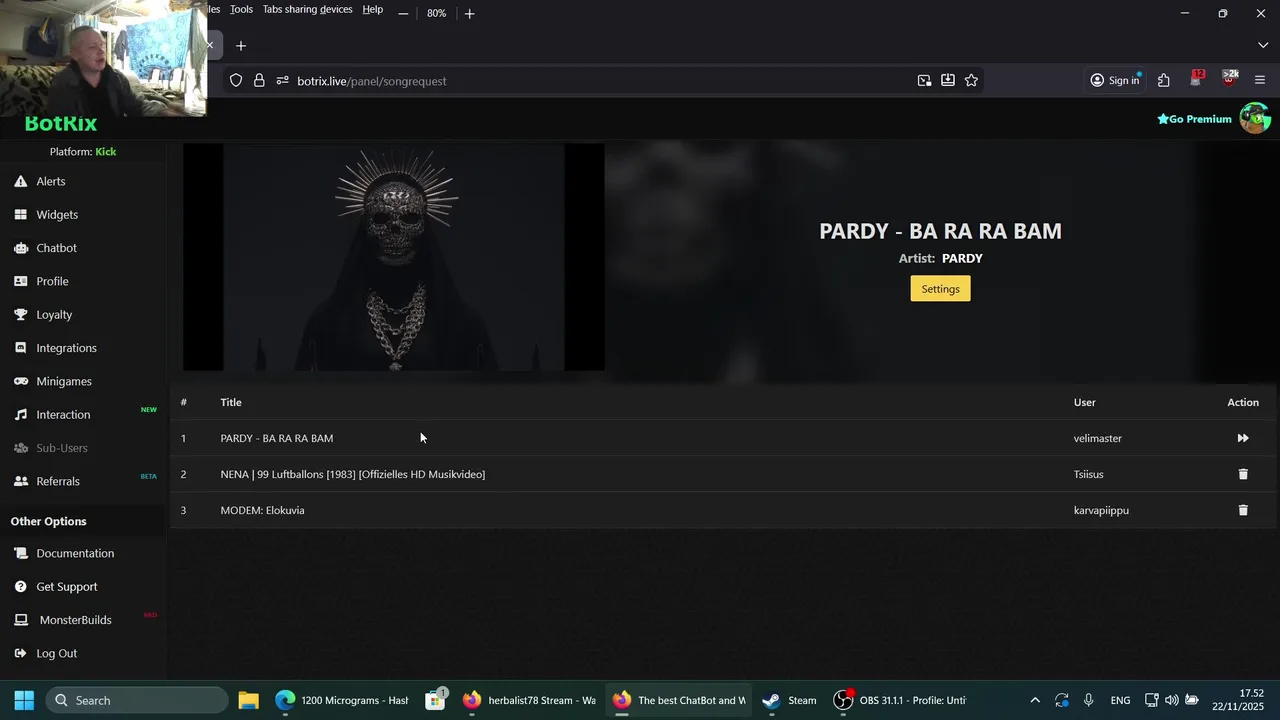This screenshot has width=1280, height=720.
Task: Click the Title column header
Action: pos(231,402)
